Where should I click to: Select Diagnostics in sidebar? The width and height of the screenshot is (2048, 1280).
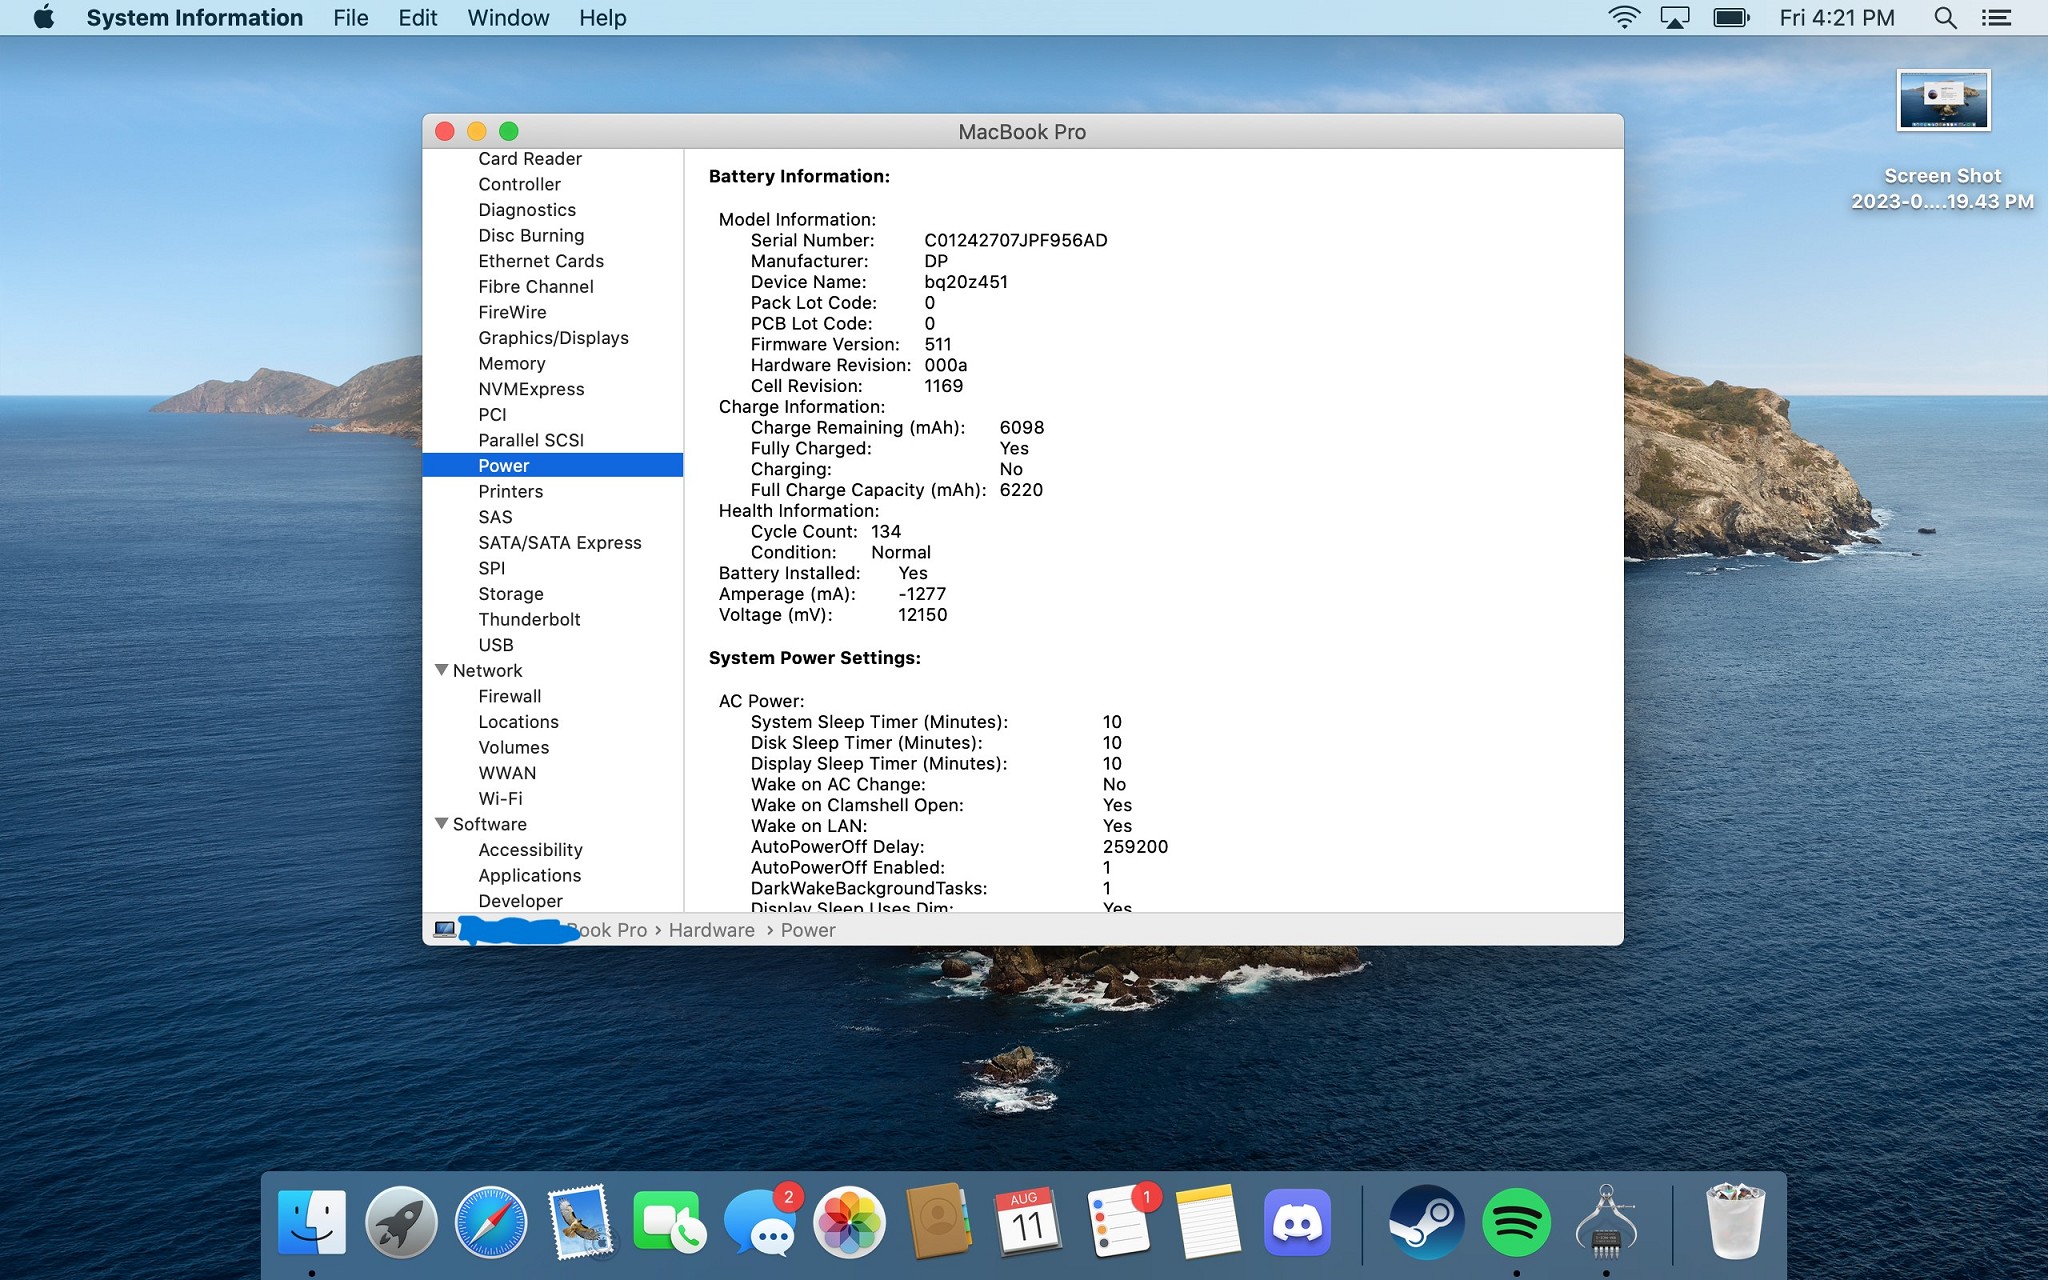(527, 210)
